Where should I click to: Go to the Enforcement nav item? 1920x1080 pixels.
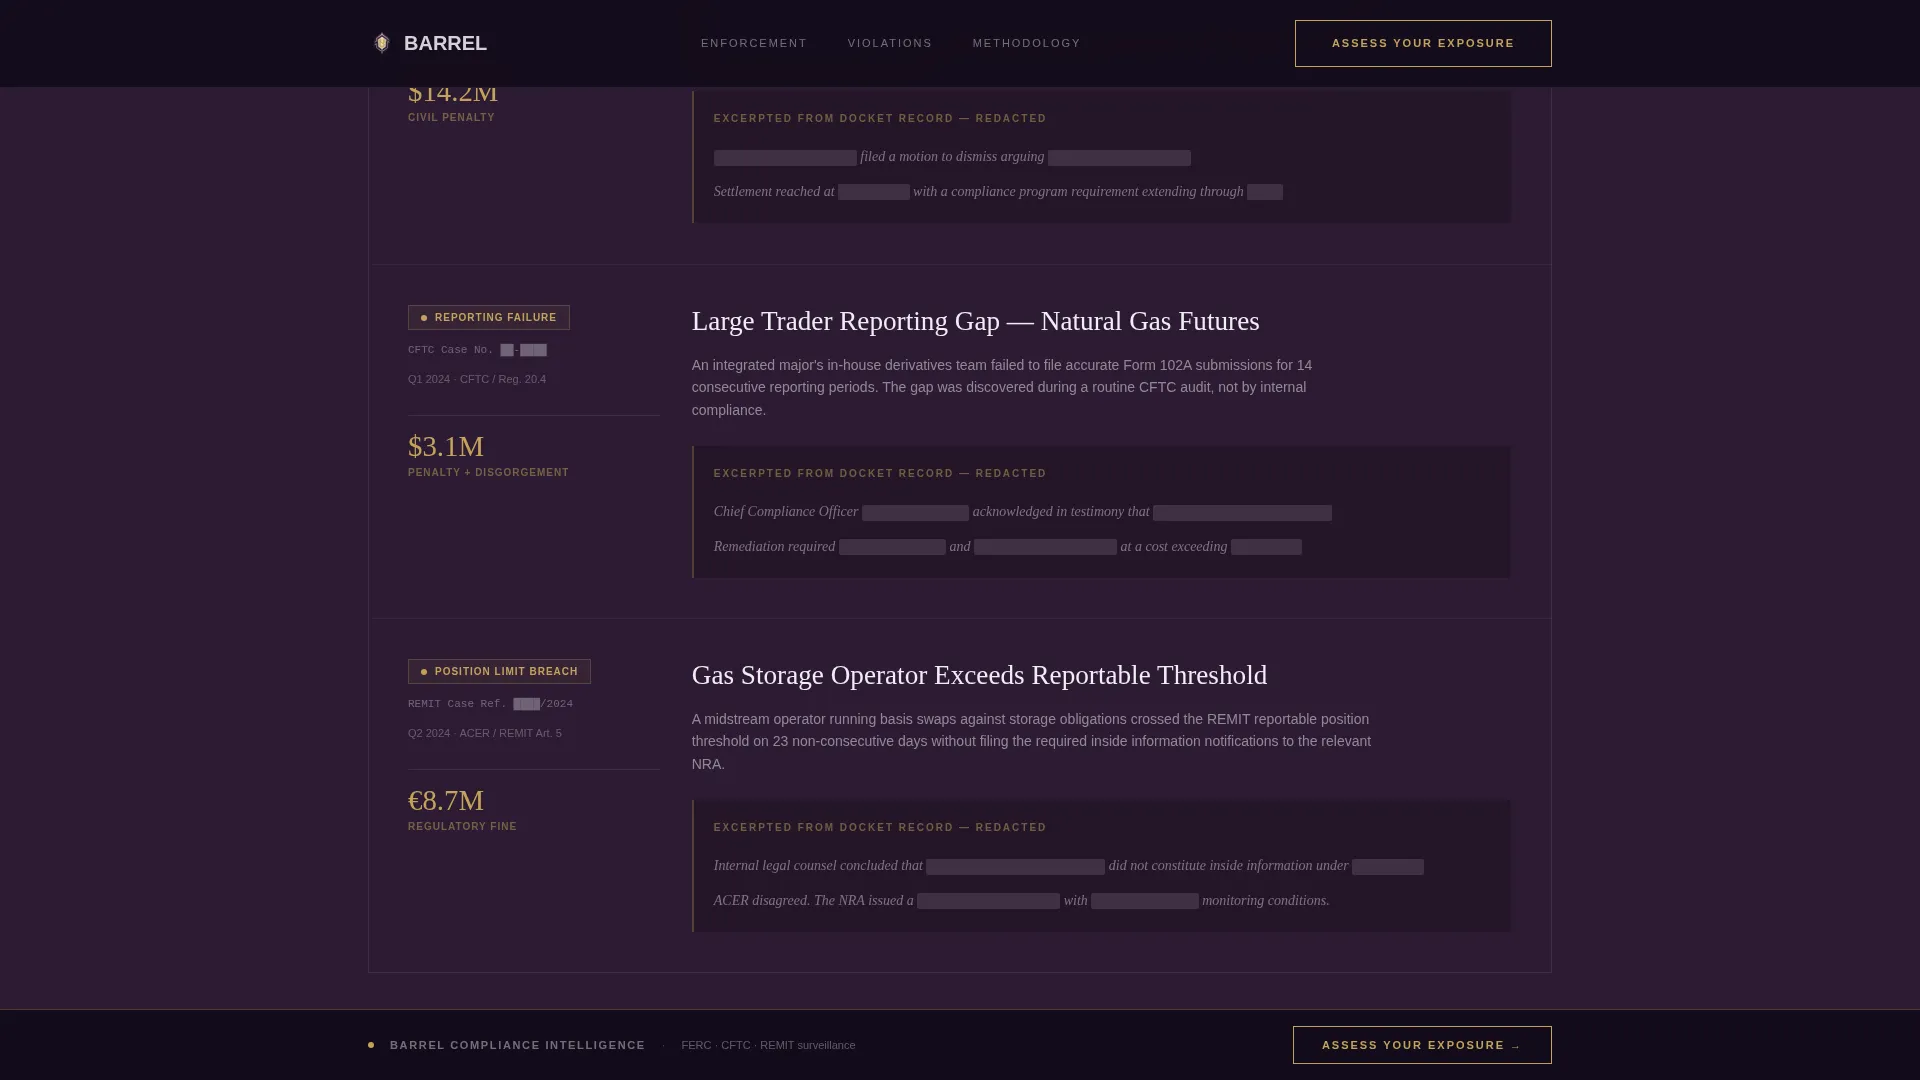coord(754,43)
